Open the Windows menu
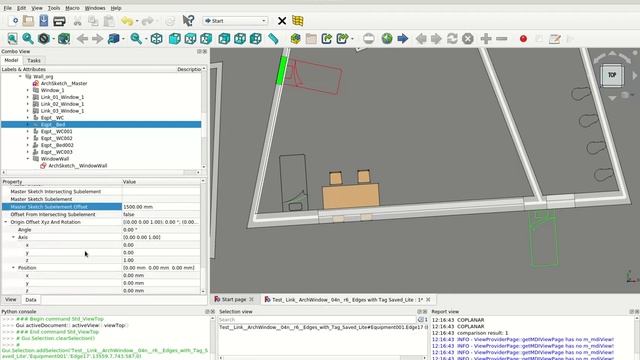640x360 pixels. [x=95, y=8]
